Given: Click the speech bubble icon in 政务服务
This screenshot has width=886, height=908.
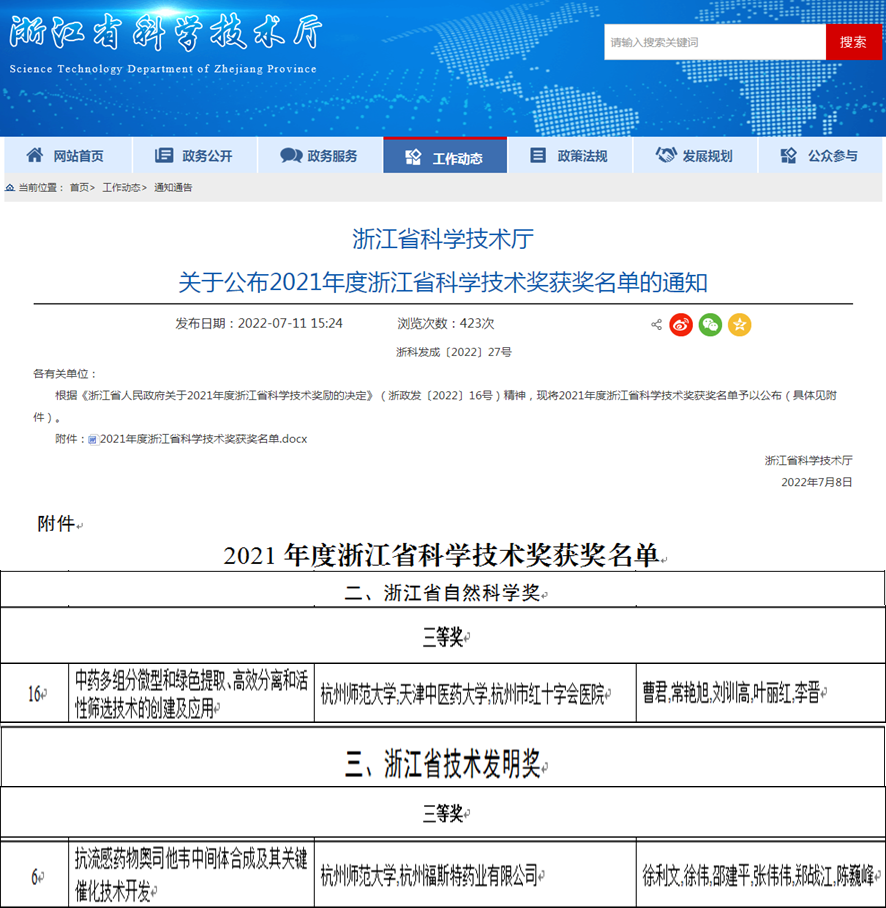Looking at the screenshot, I should 291,156.
